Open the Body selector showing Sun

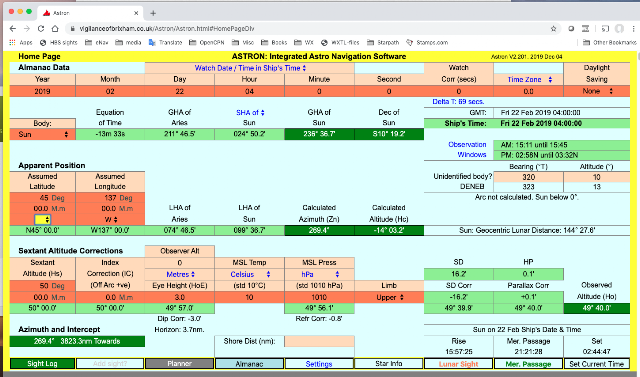click(42, 134)
